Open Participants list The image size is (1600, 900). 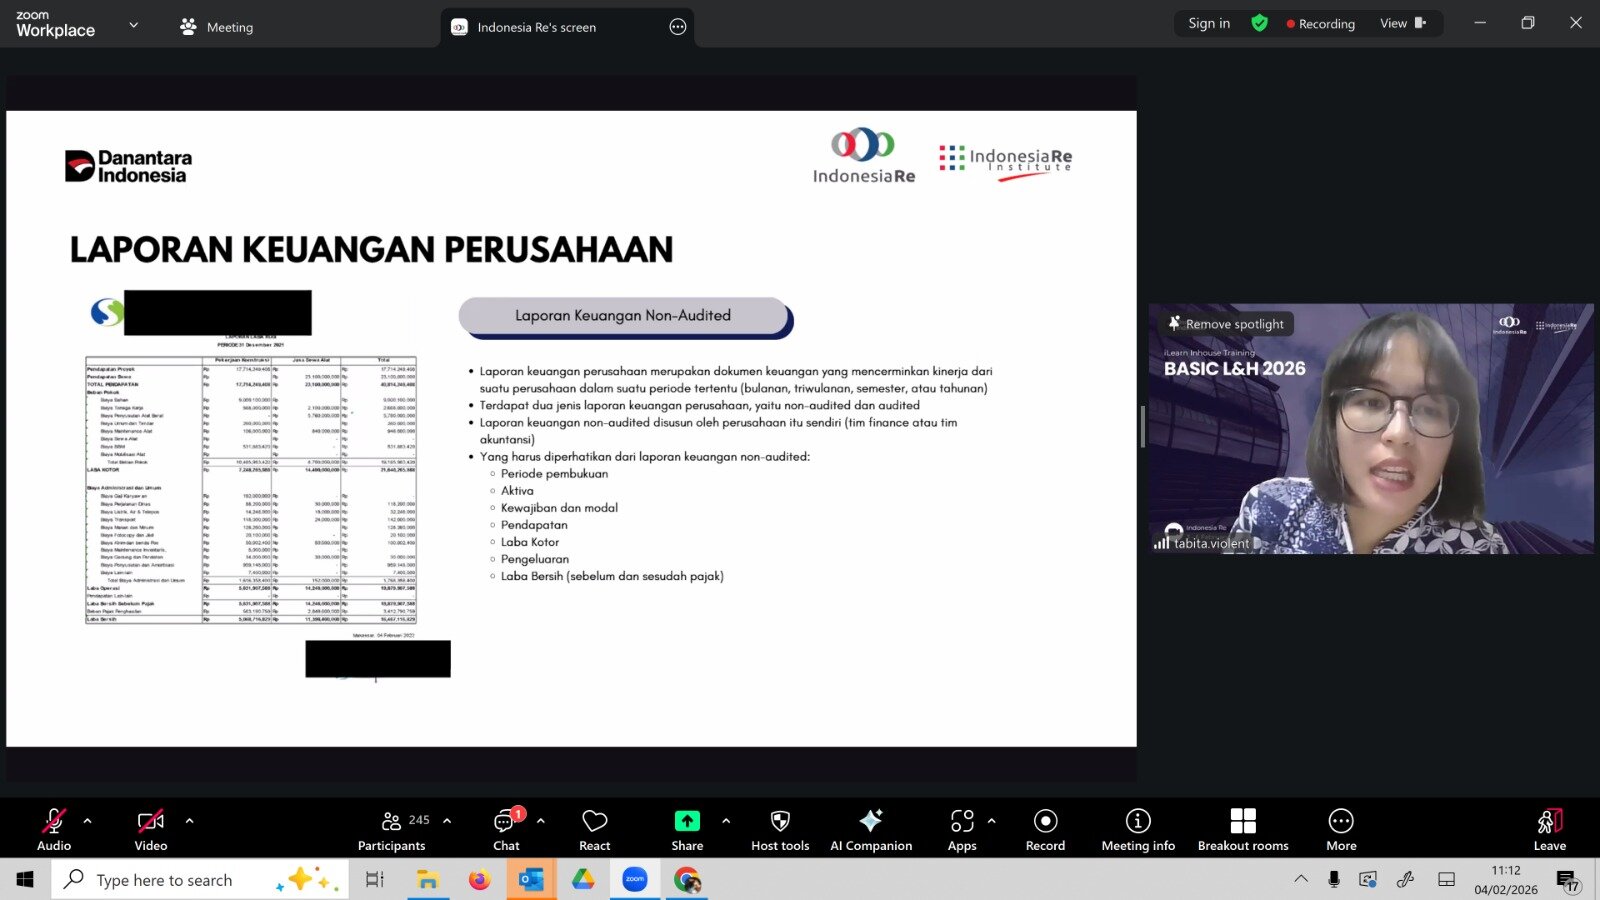pyautogui.click(x=392, y=830)
